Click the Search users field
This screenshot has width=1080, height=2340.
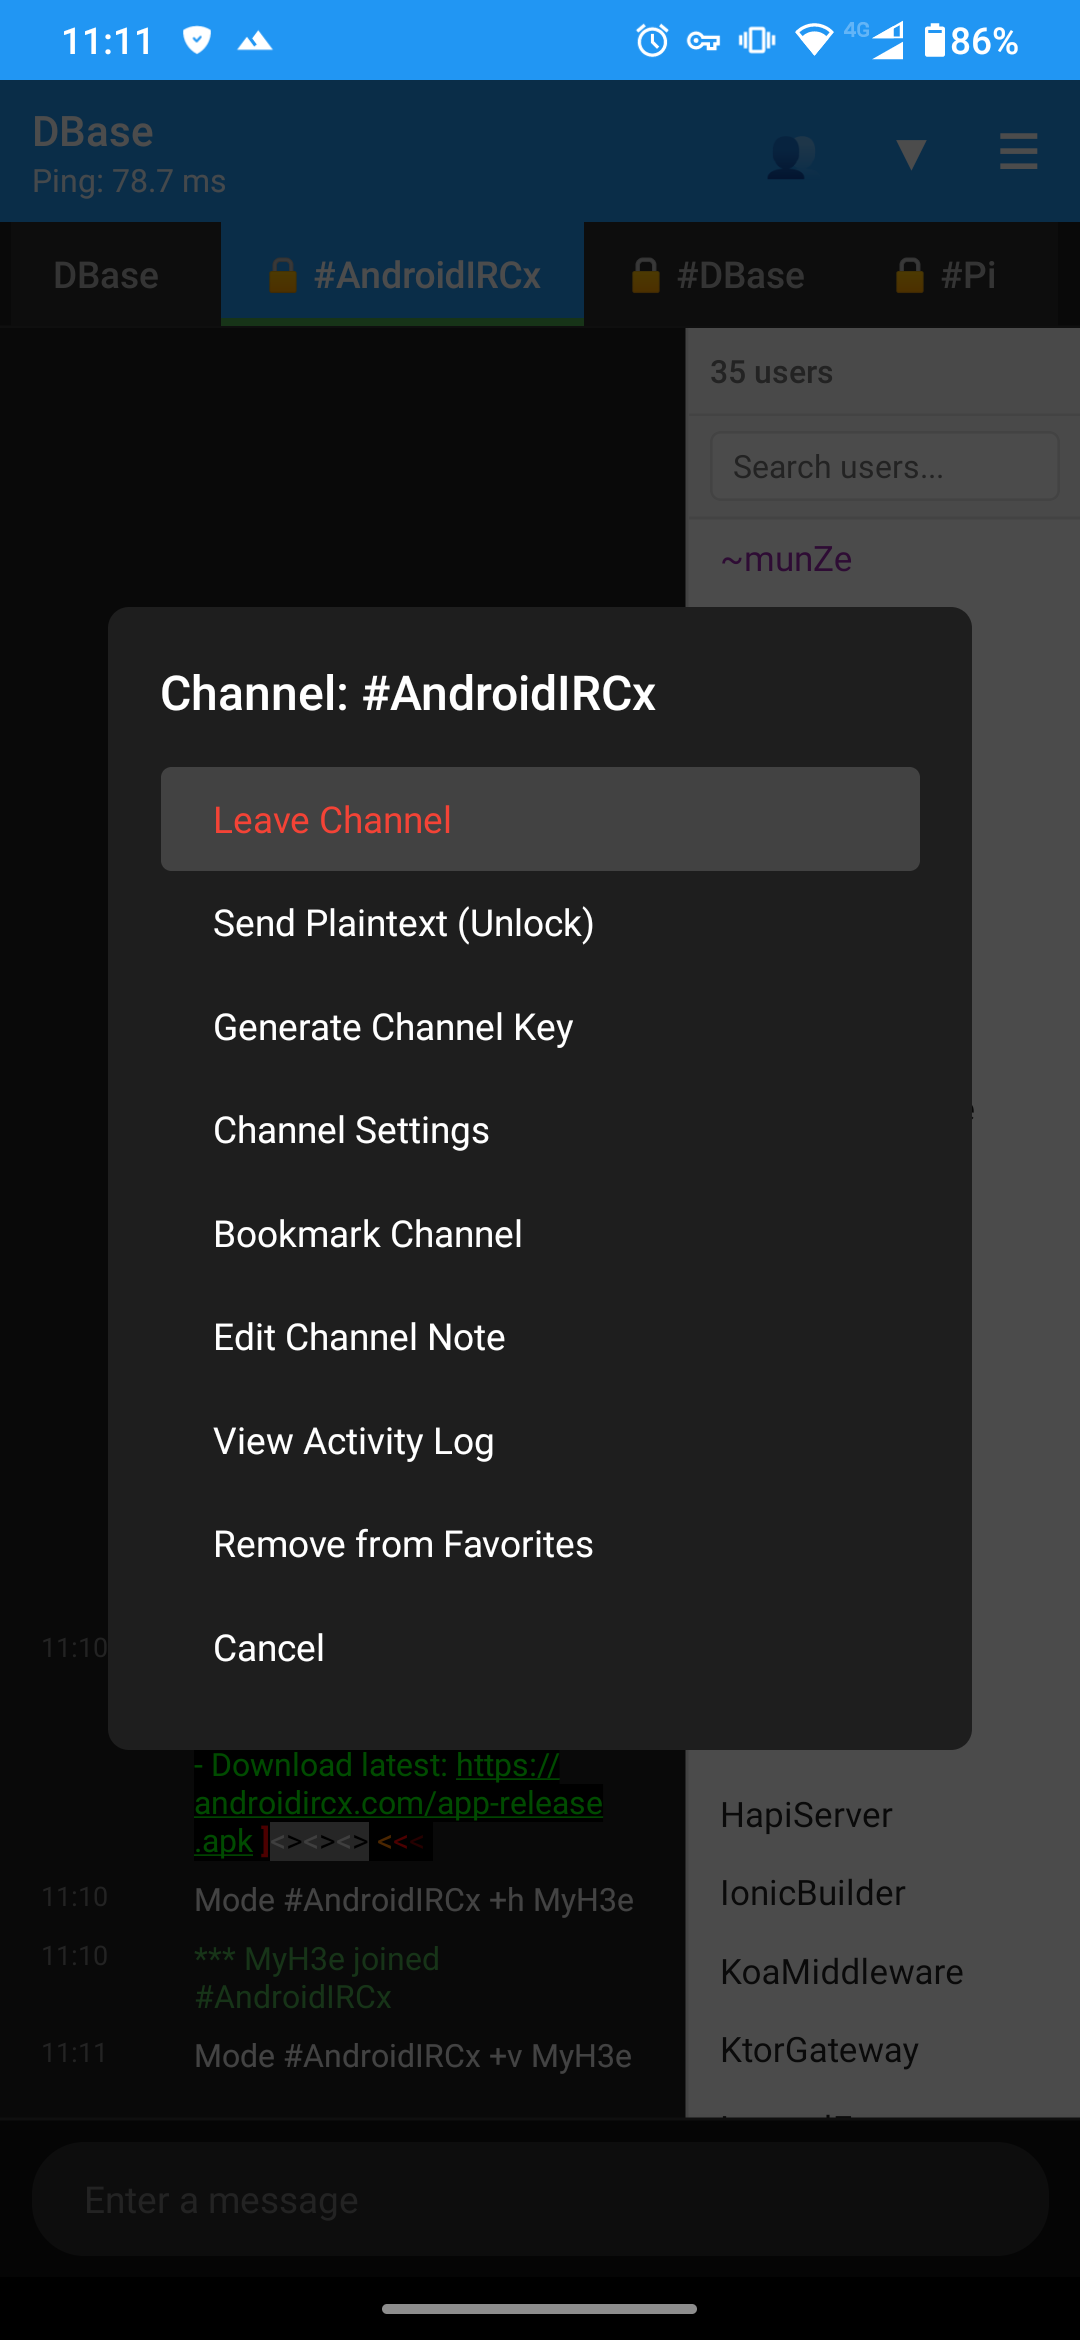[884, 465]
